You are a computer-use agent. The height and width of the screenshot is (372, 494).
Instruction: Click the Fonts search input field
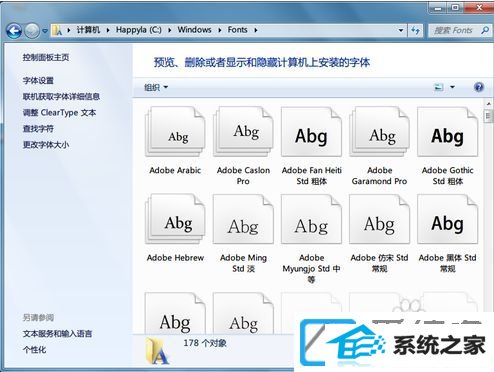pos(455,30)
